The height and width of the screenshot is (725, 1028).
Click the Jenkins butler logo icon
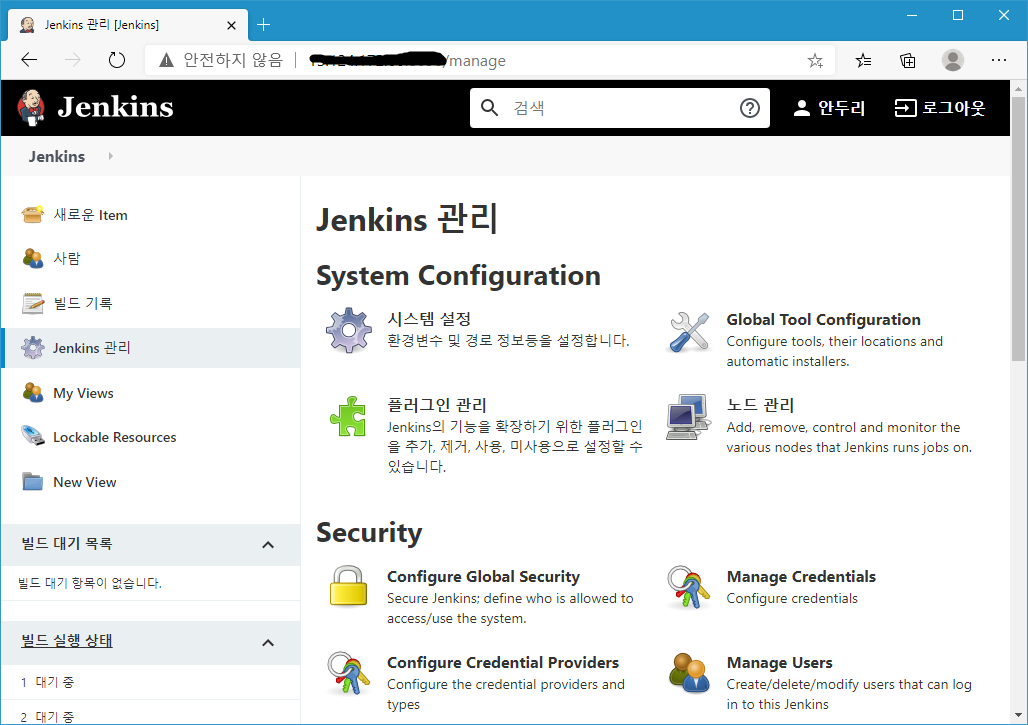click(x=31, y=108)
